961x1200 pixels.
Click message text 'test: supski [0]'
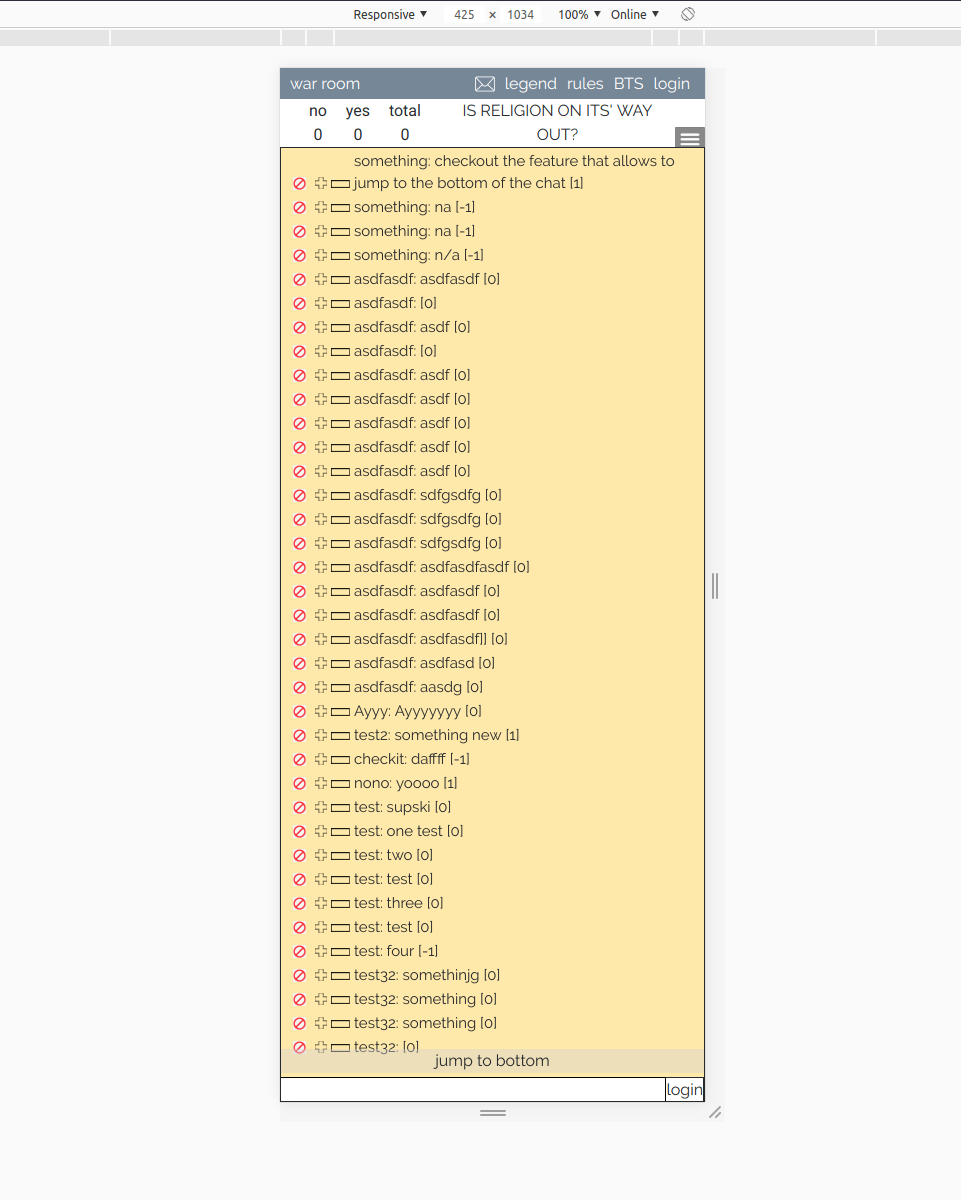(402, 807)
